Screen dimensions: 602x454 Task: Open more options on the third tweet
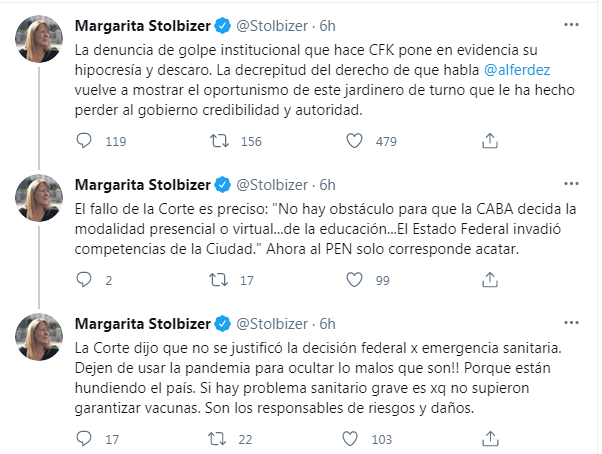571,323
